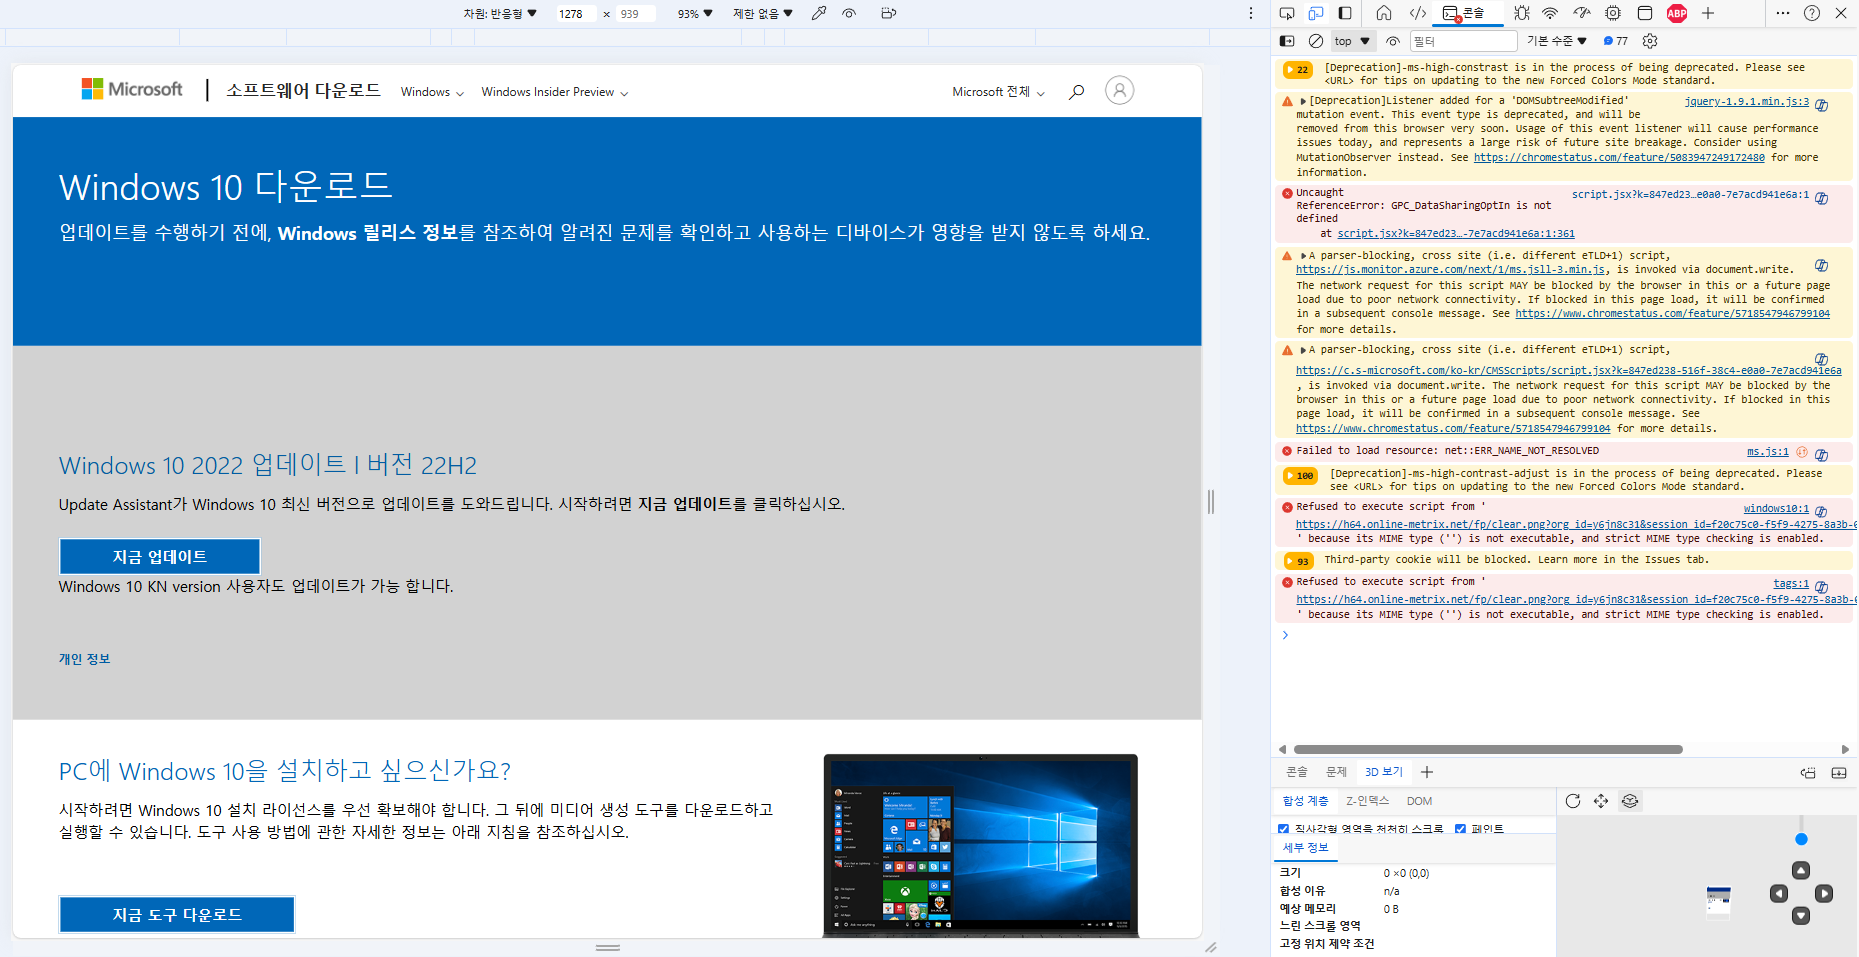Screen dimensions: 1859x957
Task: Clear the console with the ban icon
Action: tap(1316, 41)
